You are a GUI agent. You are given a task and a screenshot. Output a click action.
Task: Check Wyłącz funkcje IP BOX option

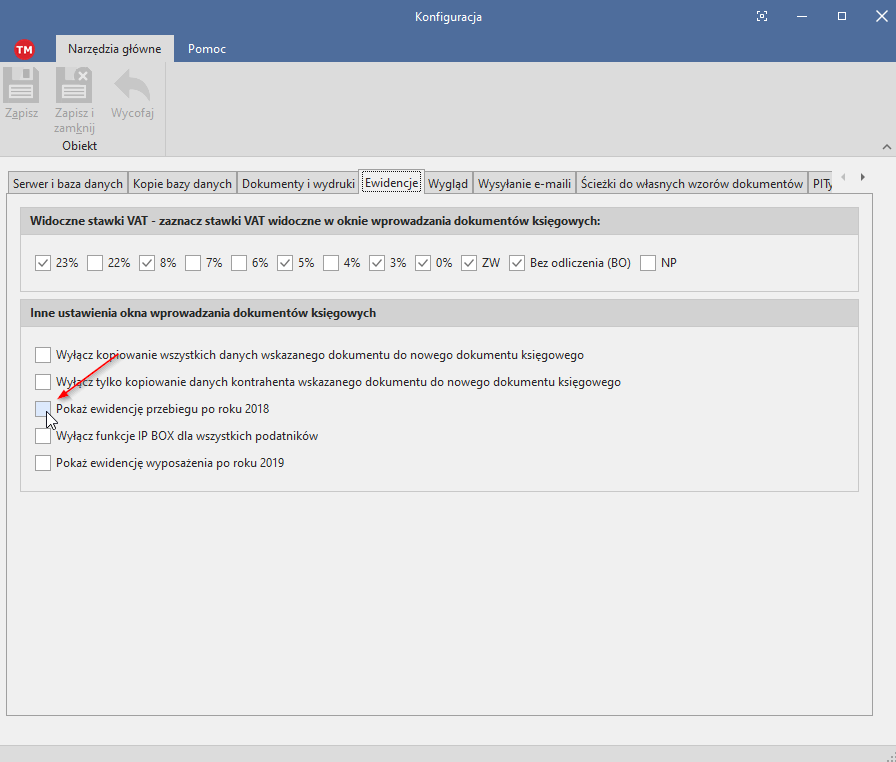tap(43, 436)
